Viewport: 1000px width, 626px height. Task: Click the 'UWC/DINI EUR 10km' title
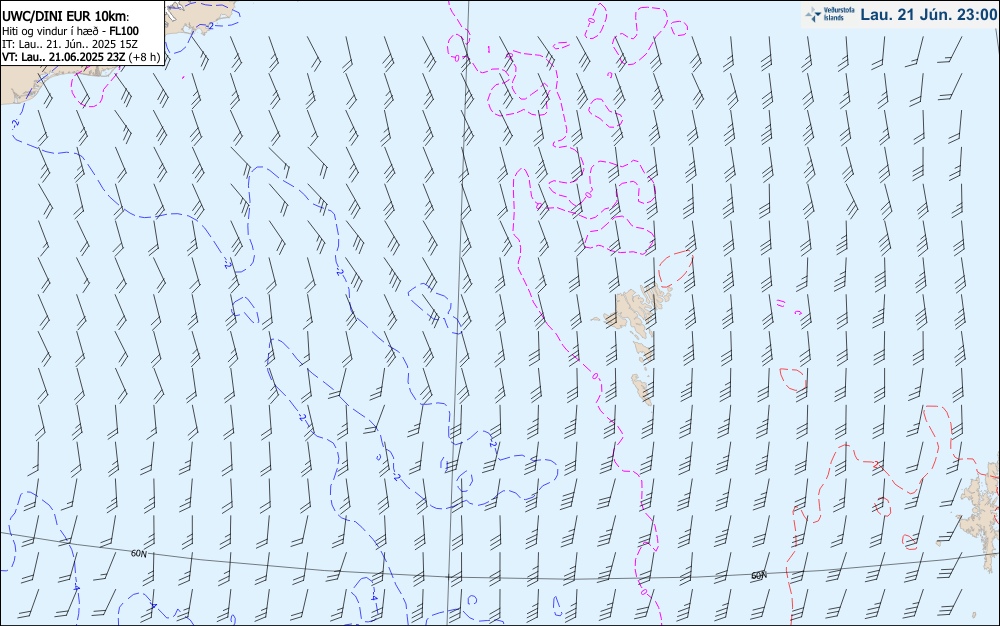click(x=65, y=17)
